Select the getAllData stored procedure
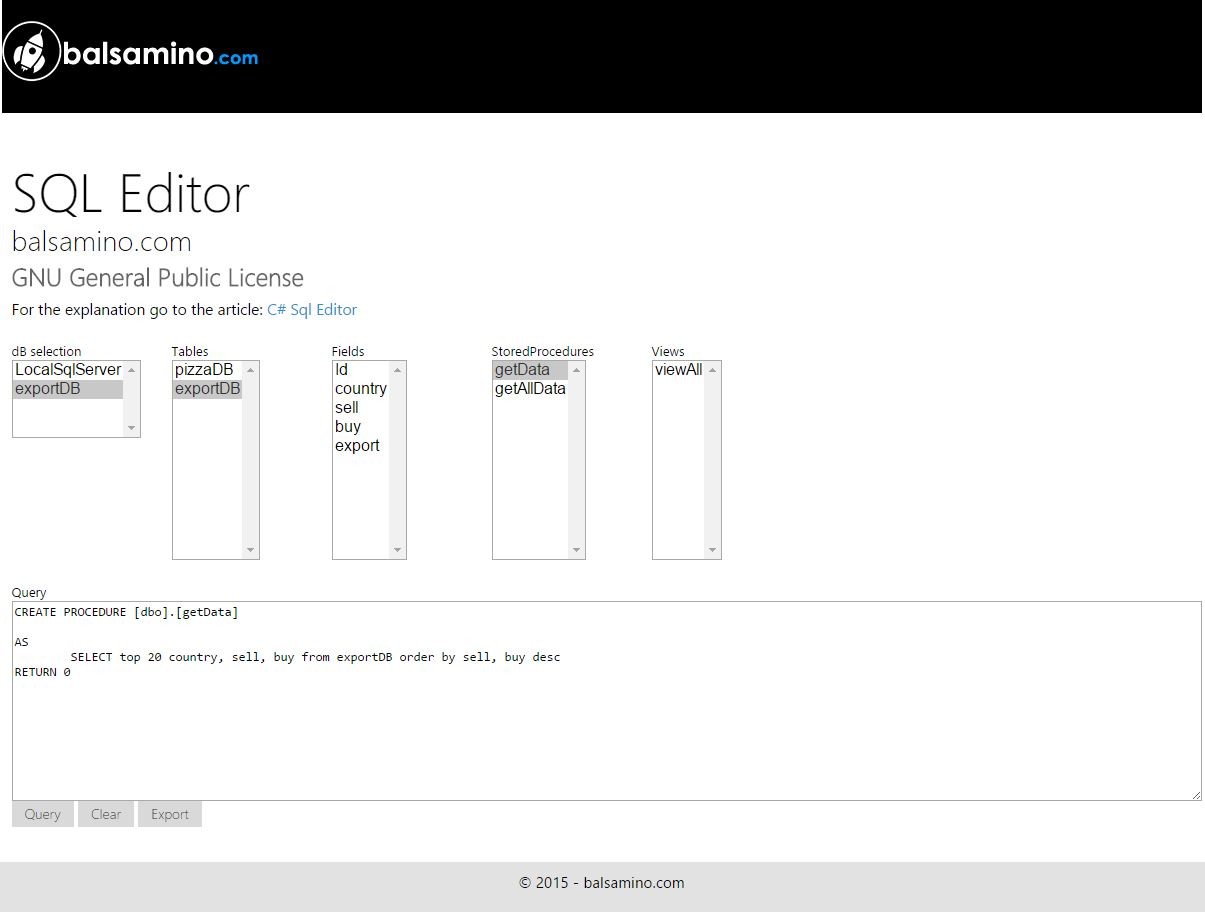Image resolution: width=1205 pixels, height=913 pixels. (x=530, y=389)
